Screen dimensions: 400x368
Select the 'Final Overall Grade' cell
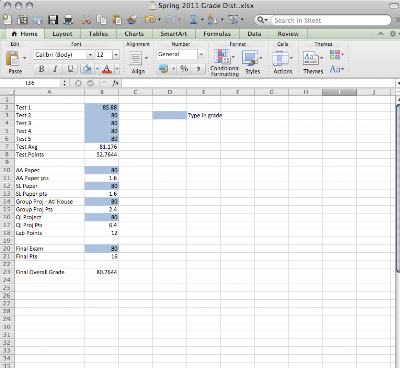(x=50, y=272)
